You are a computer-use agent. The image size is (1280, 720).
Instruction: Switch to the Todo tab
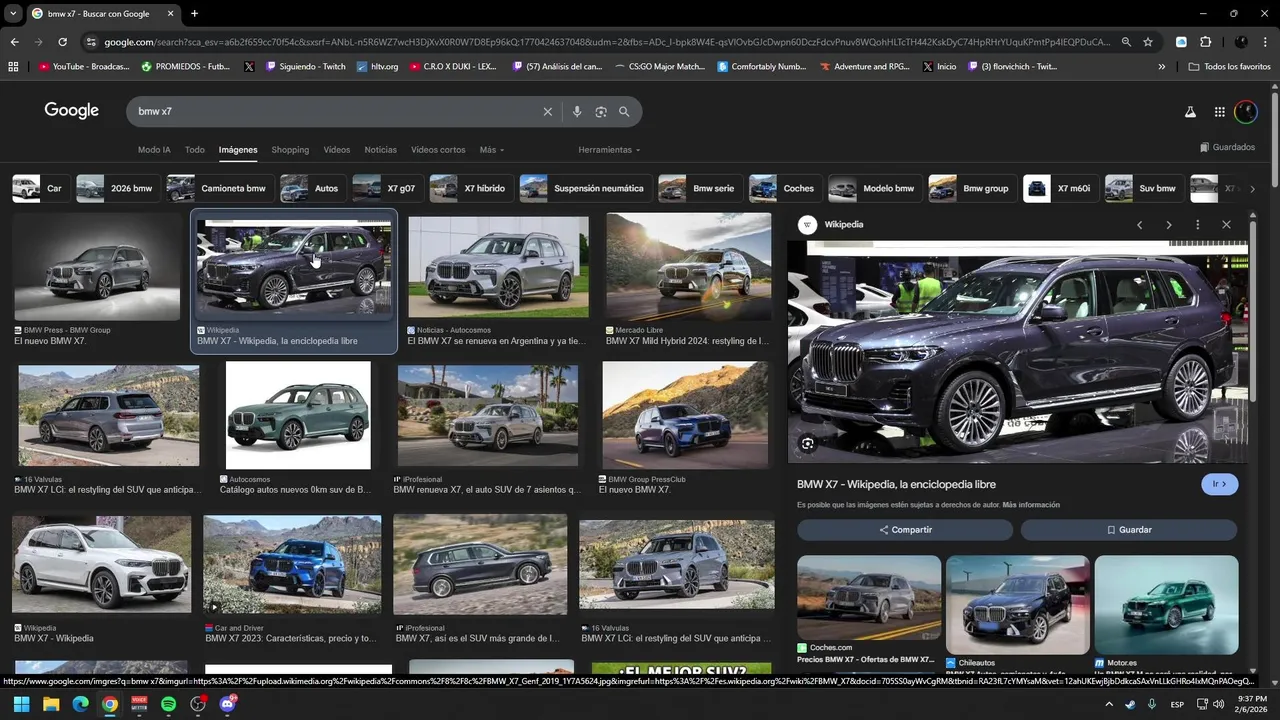(195, 150)
